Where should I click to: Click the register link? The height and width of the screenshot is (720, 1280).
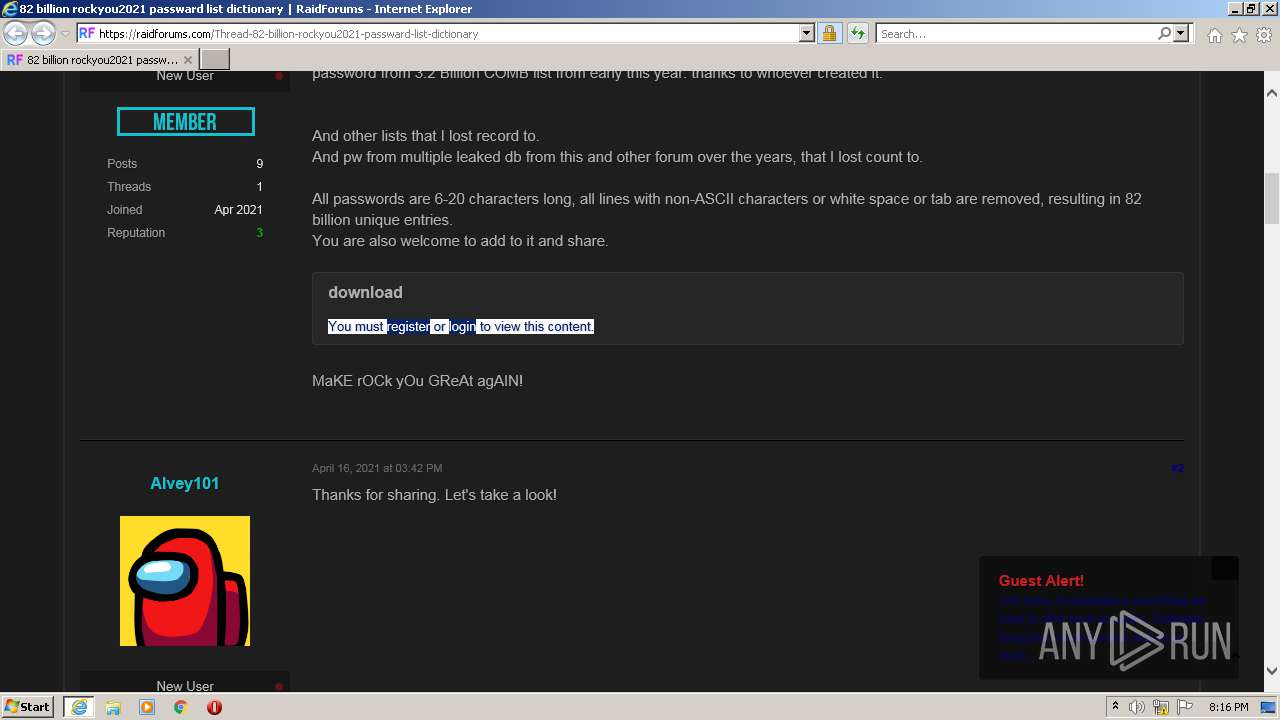click(408, 326)
